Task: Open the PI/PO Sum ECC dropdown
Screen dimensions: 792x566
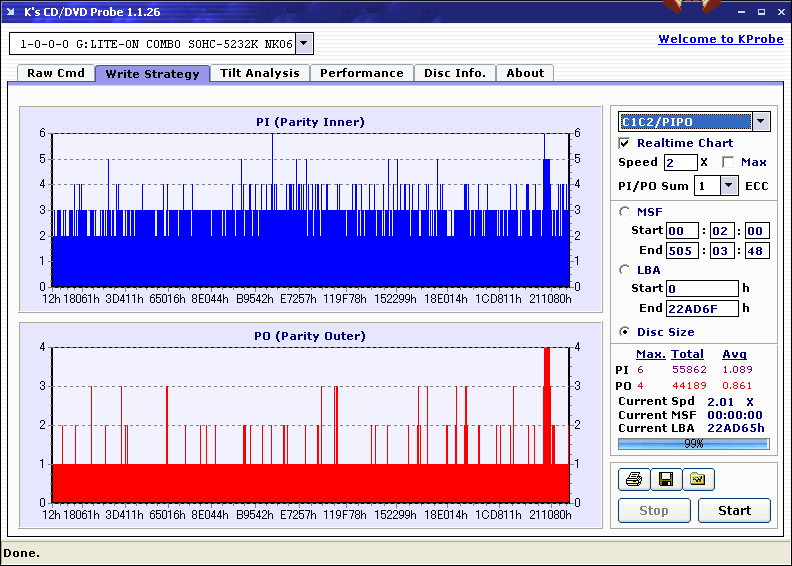Action: pos(728,185)
